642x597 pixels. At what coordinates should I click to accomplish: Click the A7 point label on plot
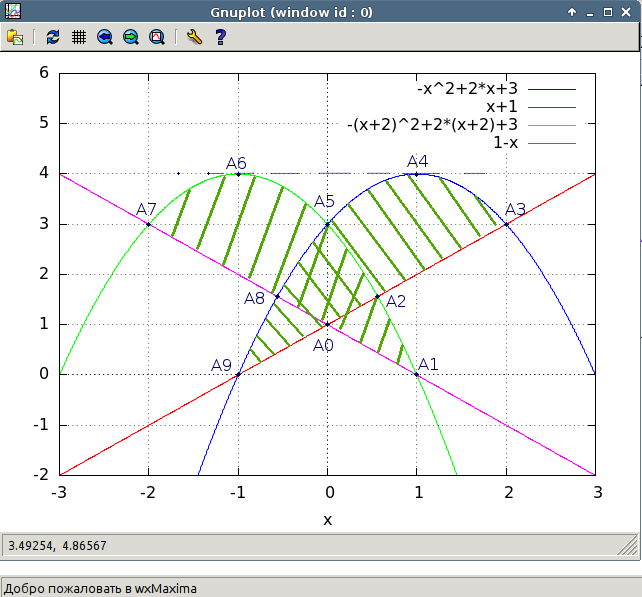click(146, 209)
